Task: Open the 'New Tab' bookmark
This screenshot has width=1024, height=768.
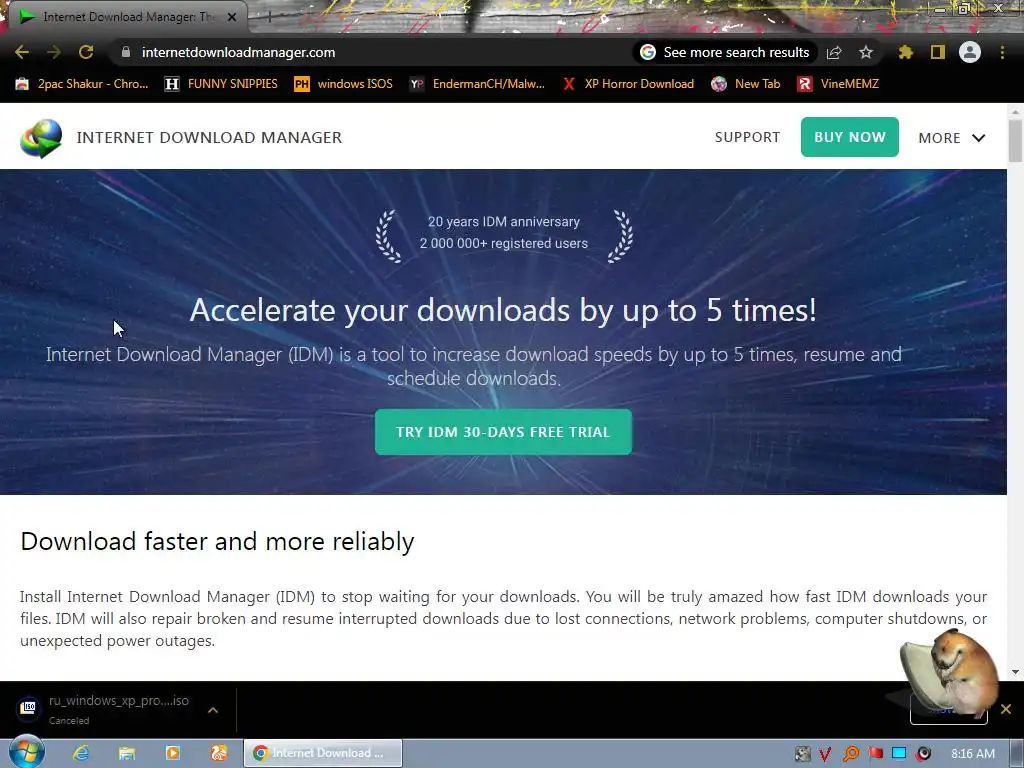Action: [746, 84]
